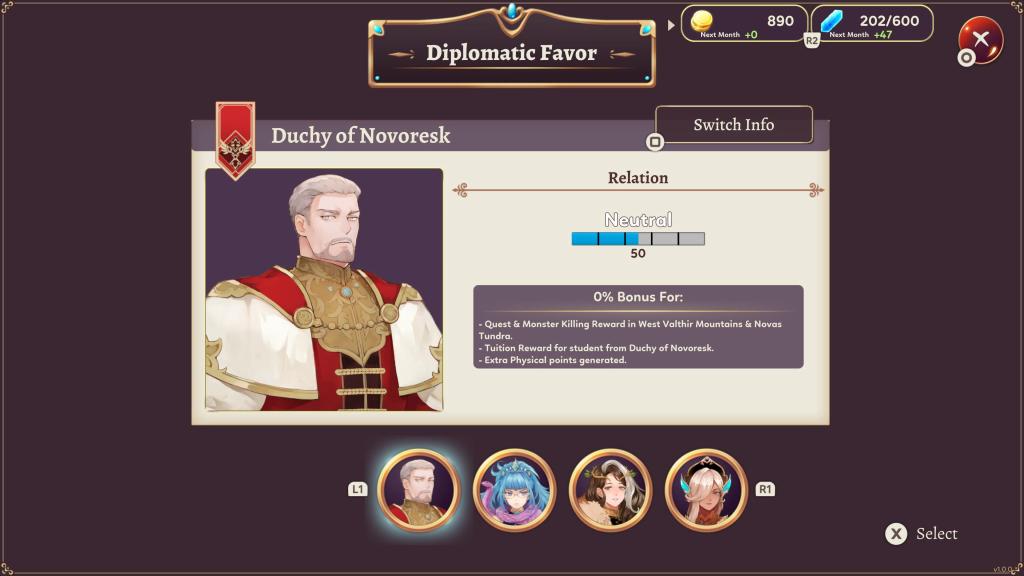This screenshot has width=1024, height=576.
Task: Select the grey-haired Duke portrait icon
Action: [x=419, y=490]
